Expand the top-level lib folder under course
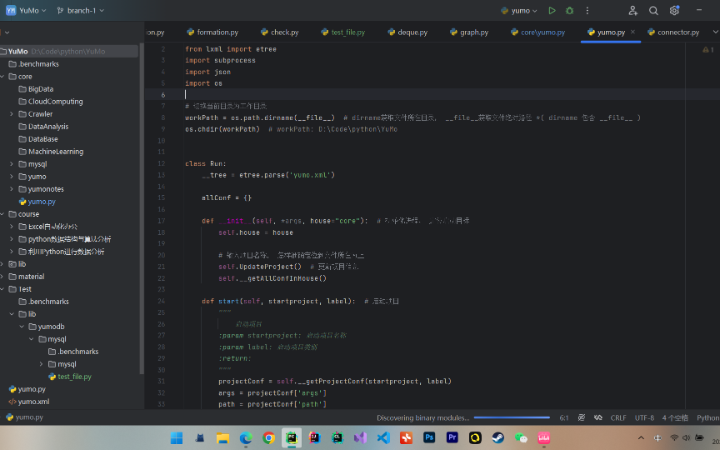Viewport: 720px width, 450px height. [x=2, y=264]
